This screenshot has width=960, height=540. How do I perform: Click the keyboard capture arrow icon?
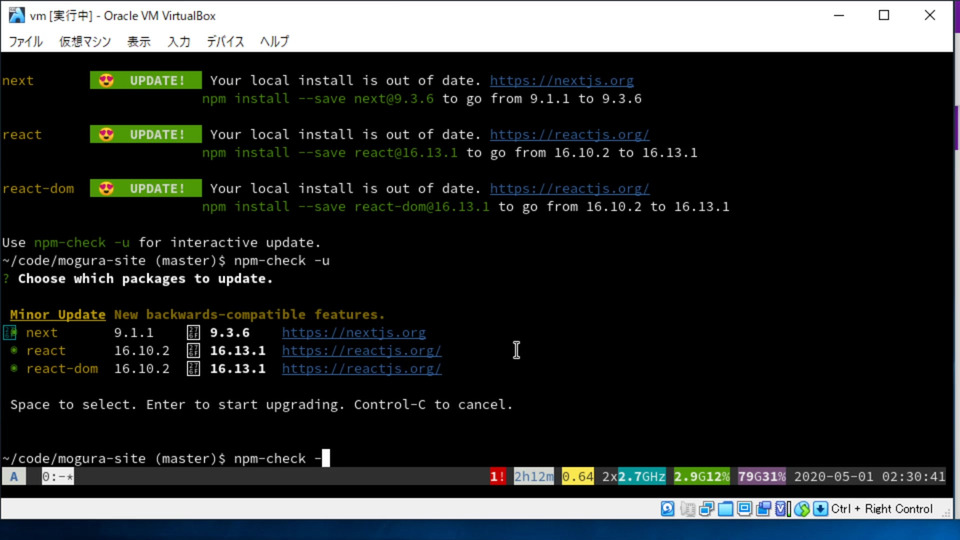[820, 509]
